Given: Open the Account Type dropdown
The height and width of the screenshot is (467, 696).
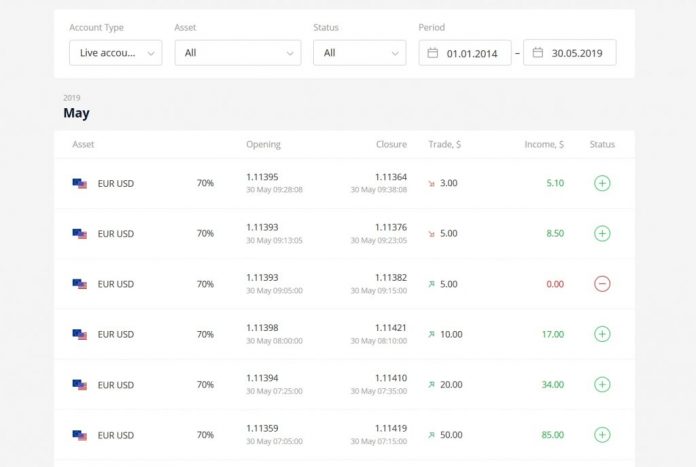Looking at the screenshot, I should pos(115,53).
